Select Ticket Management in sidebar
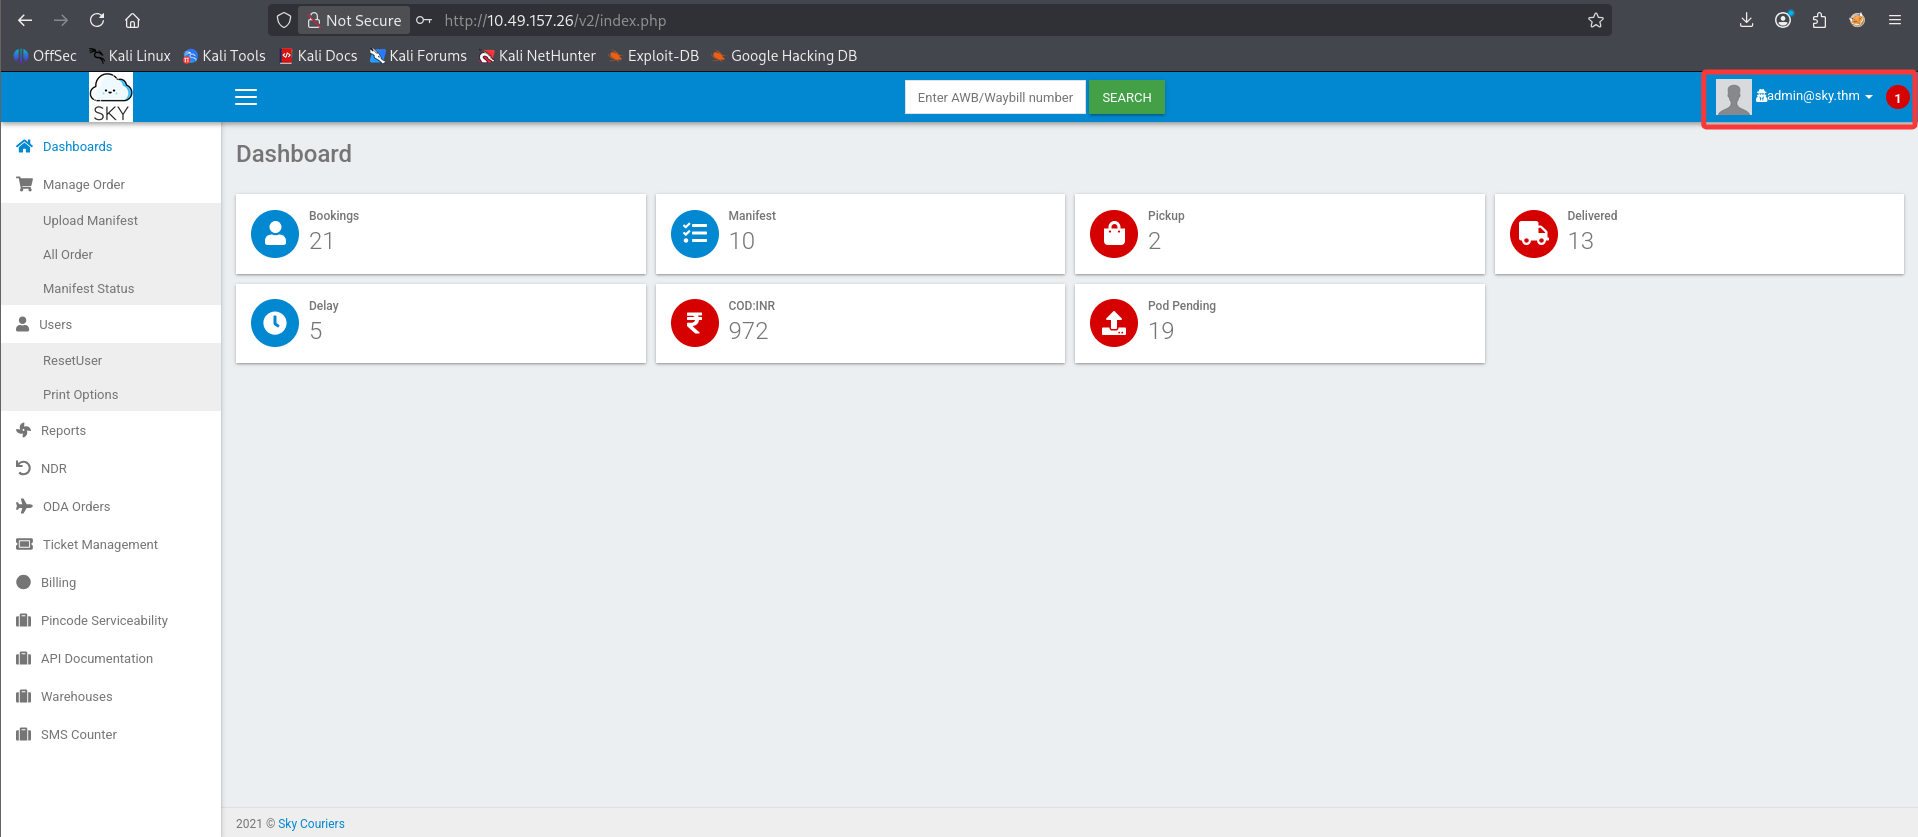The width and height of the screenshot is (1918, 837). point(110,544)
